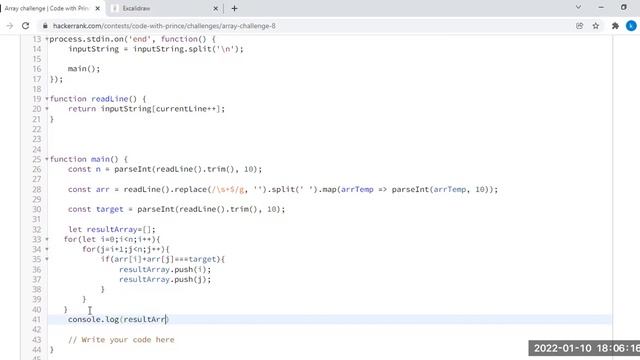Click the '// Write your code here' comment
This screenshot has height=360, width=640.
(121, 340)
